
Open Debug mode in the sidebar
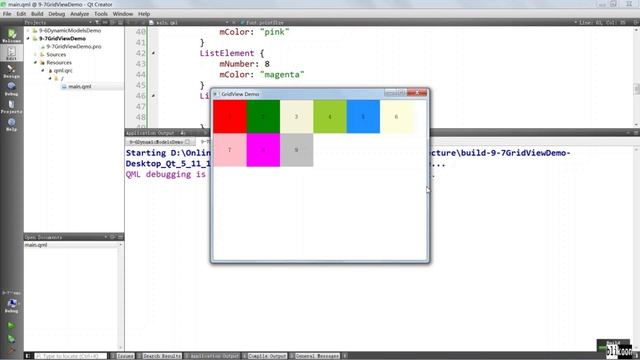click(x=11, y=89)
